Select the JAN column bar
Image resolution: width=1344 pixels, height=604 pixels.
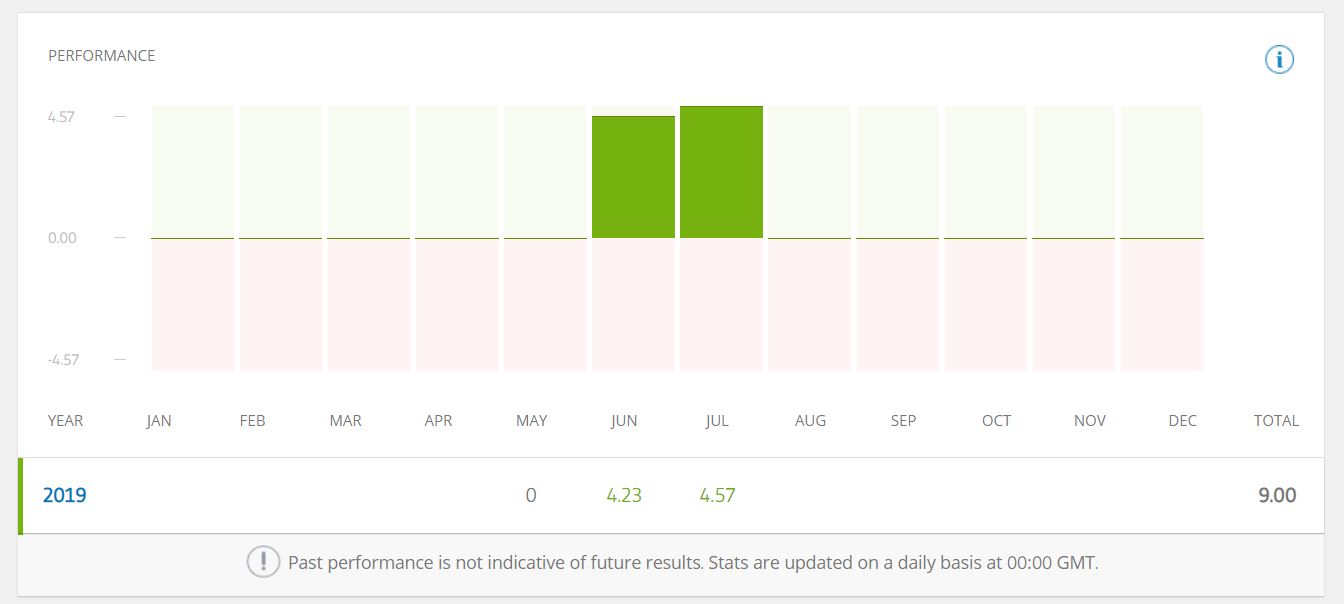click(193, 238)
